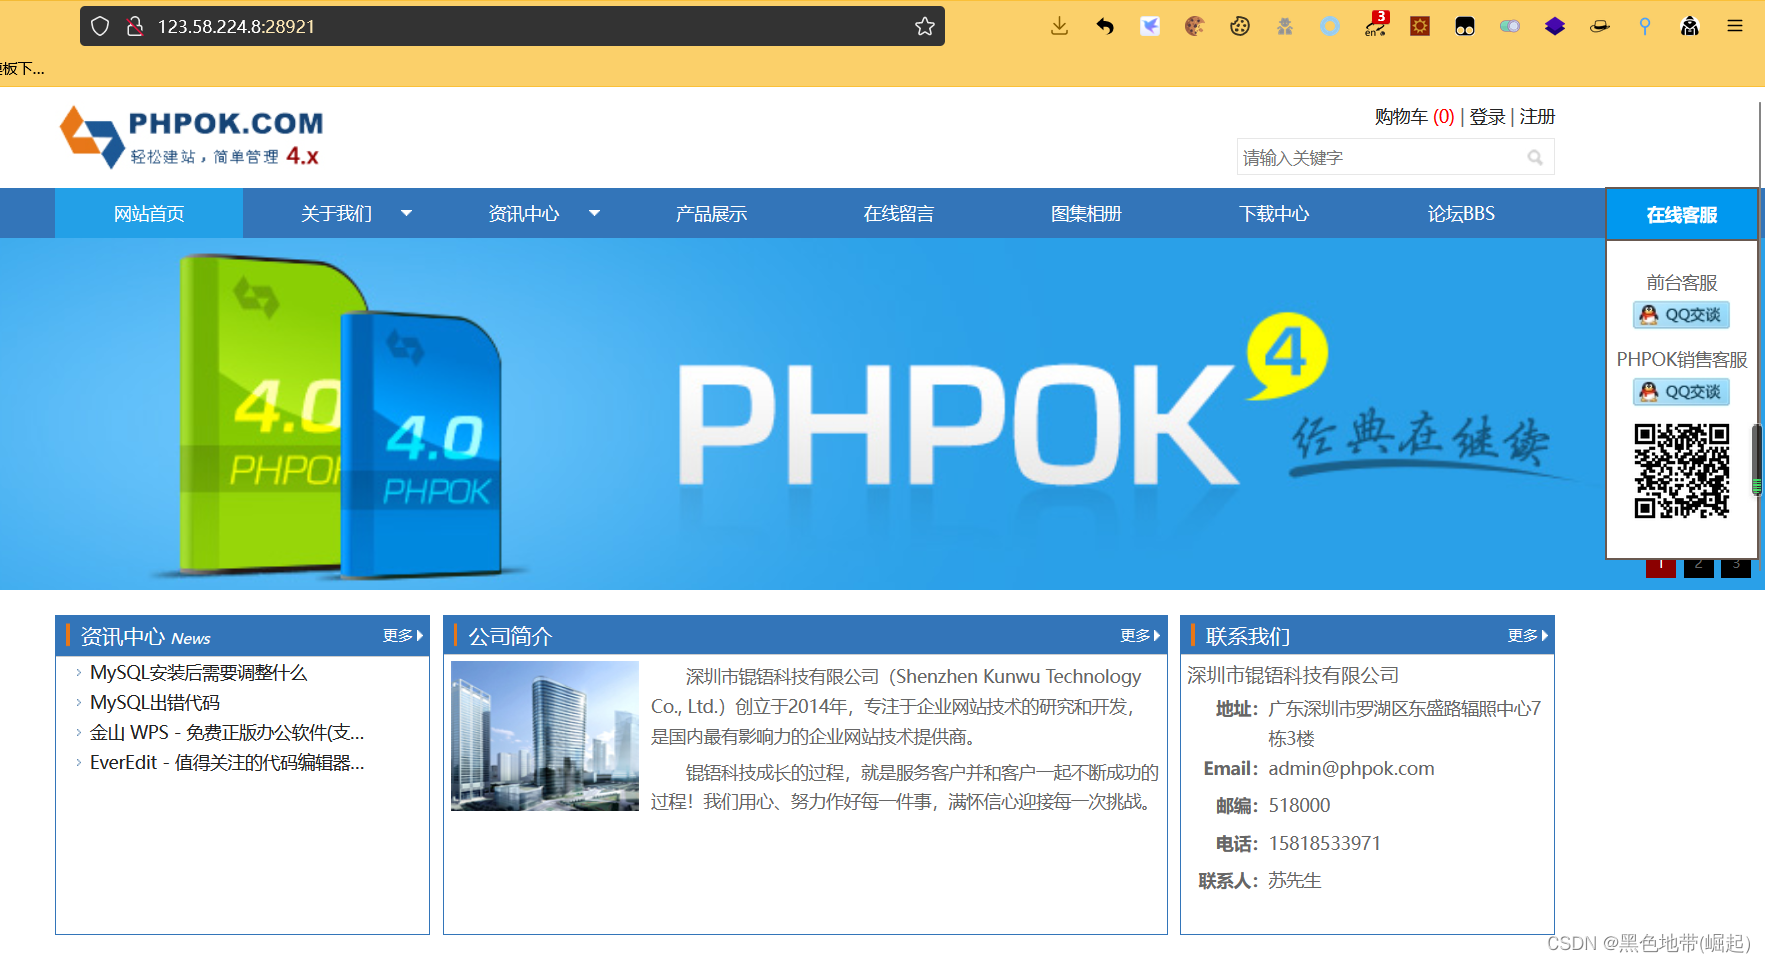Select the 下载中心 navigation item

coord(1273,213)
